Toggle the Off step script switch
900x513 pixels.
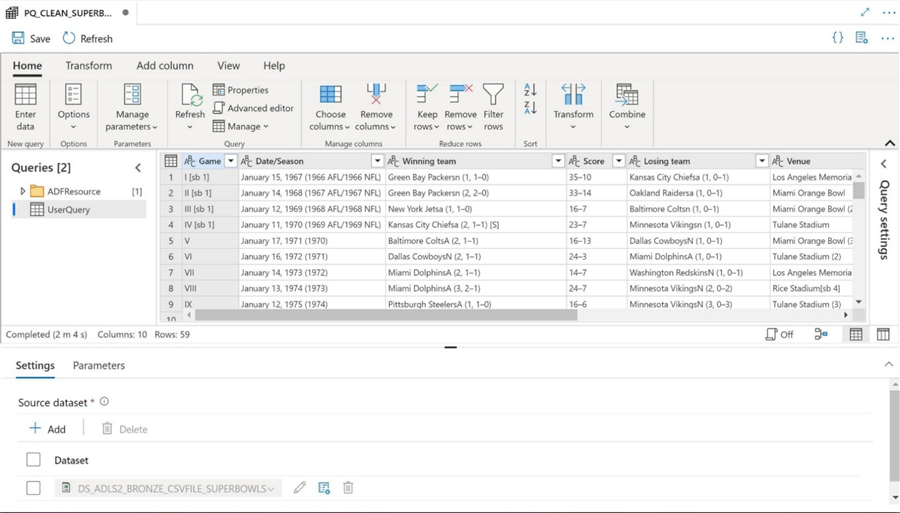click(779, 335)
